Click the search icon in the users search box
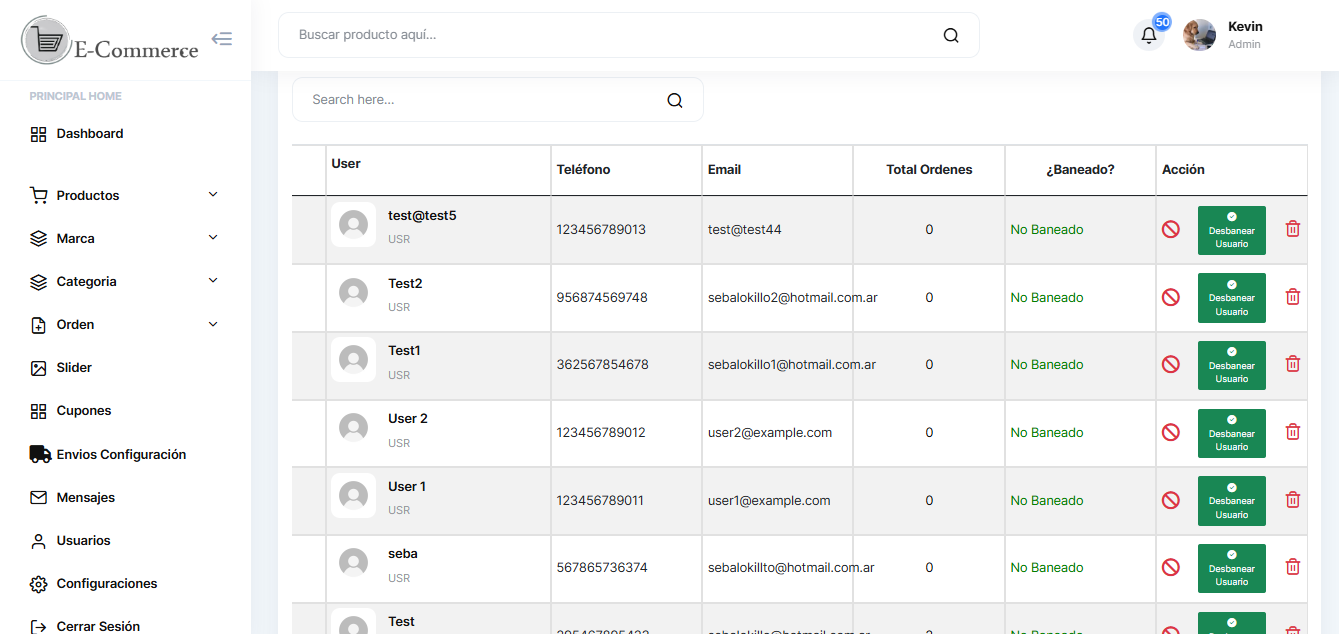The image size is (1339, 634). [674, 100]
